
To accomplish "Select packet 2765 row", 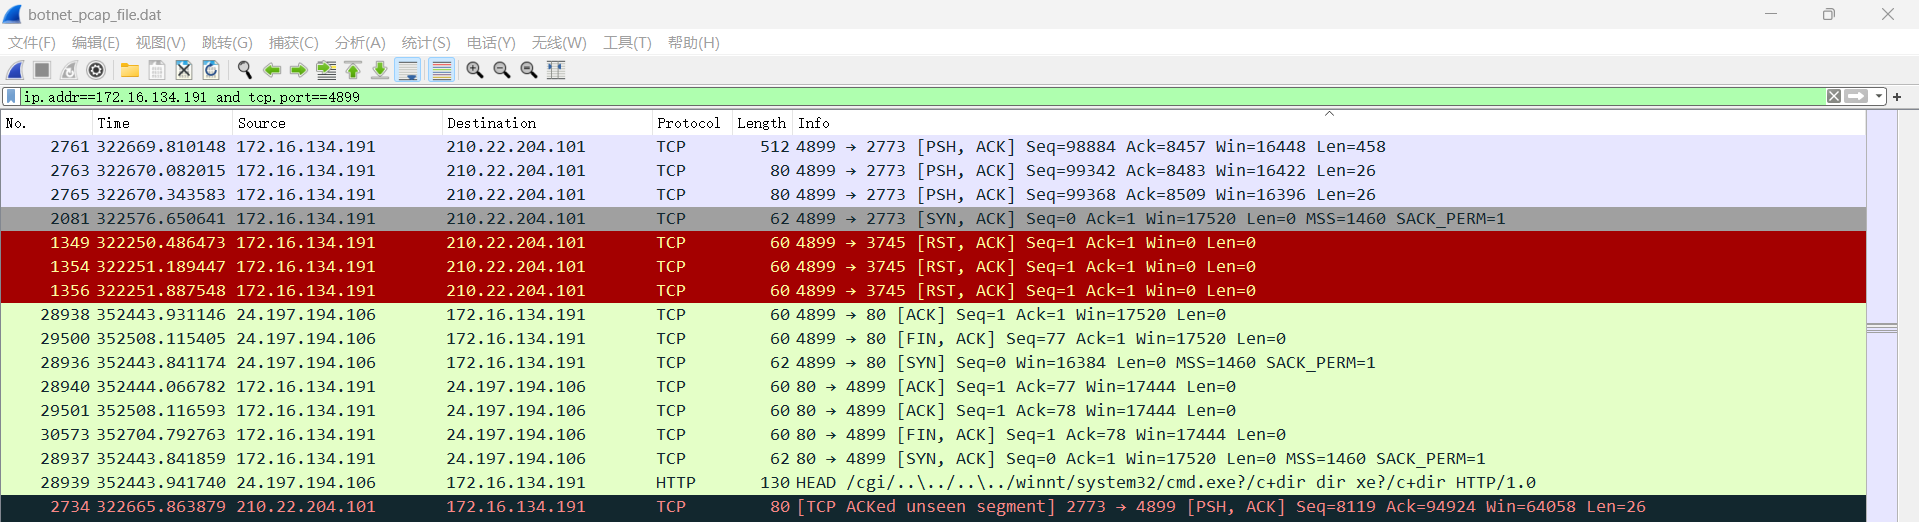I will pos(933,195).
